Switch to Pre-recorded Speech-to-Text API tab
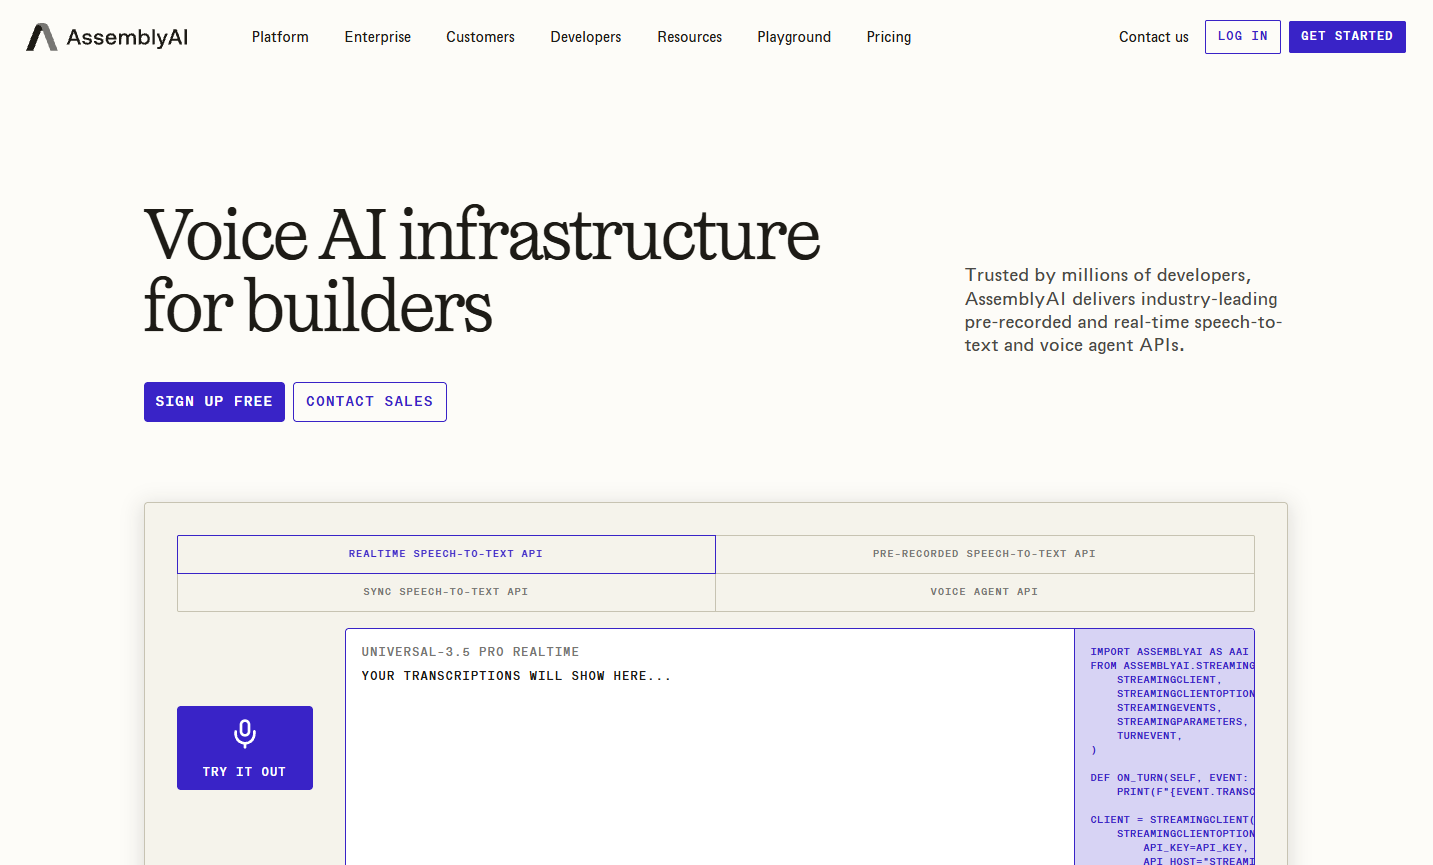1433x865 pixels. [985, 554]
